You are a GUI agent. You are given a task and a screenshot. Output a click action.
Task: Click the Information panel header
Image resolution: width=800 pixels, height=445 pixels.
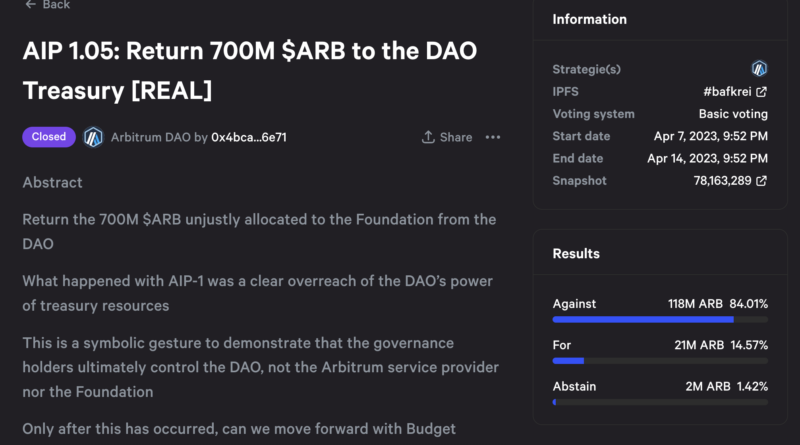tap(590, 19)
